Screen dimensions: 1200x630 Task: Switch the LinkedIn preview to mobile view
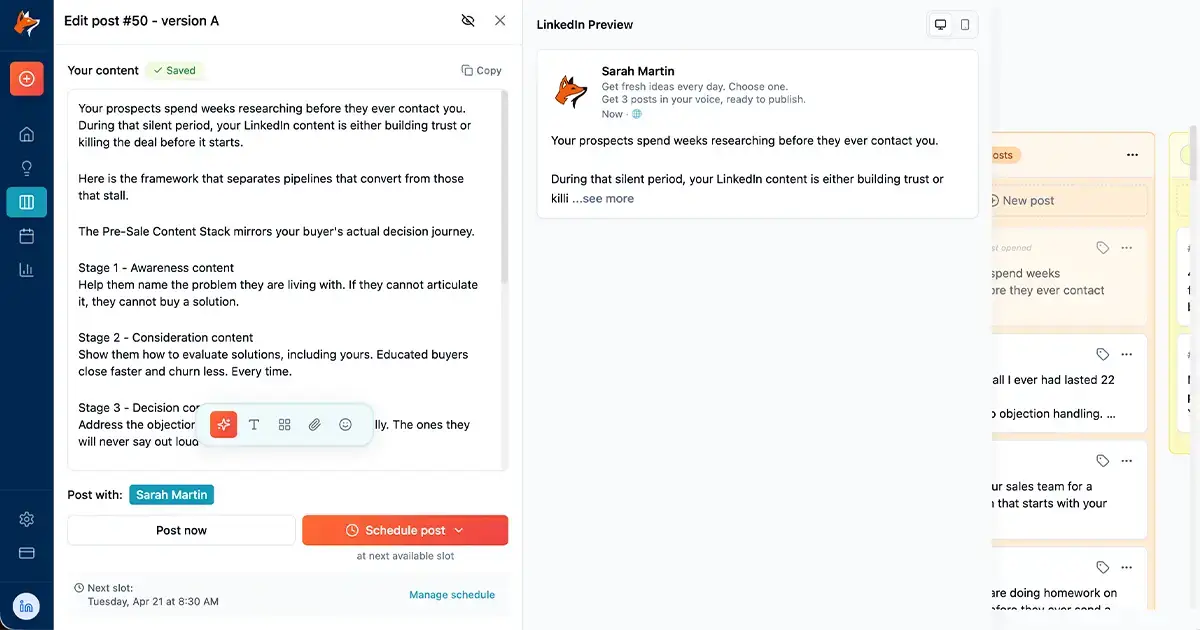click(965, 24)
